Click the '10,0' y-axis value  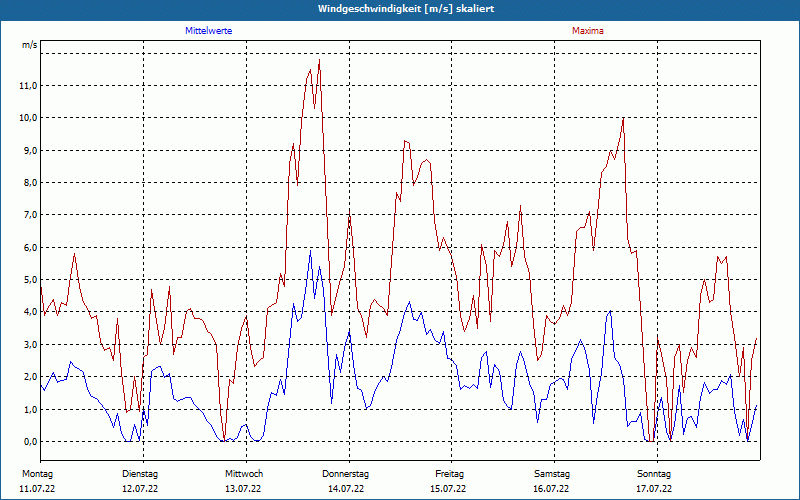tap(28, 118)
